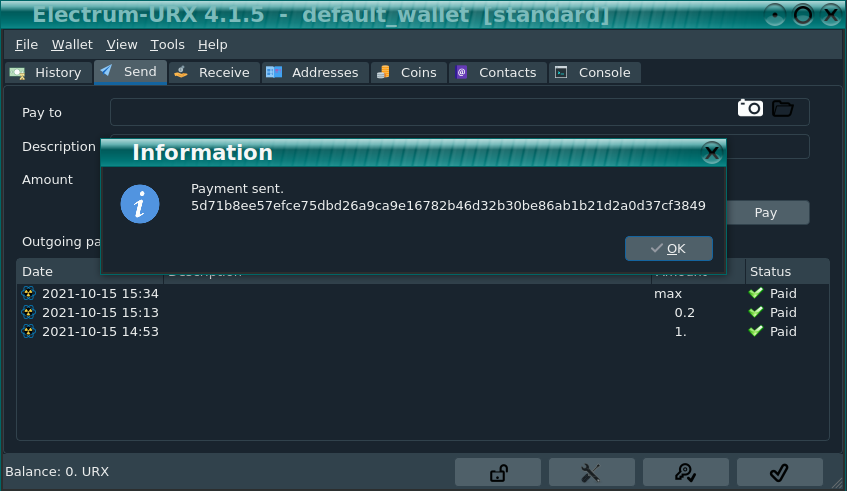Click the Balance: 0. URX status text
847x491 pixels.
57,472
